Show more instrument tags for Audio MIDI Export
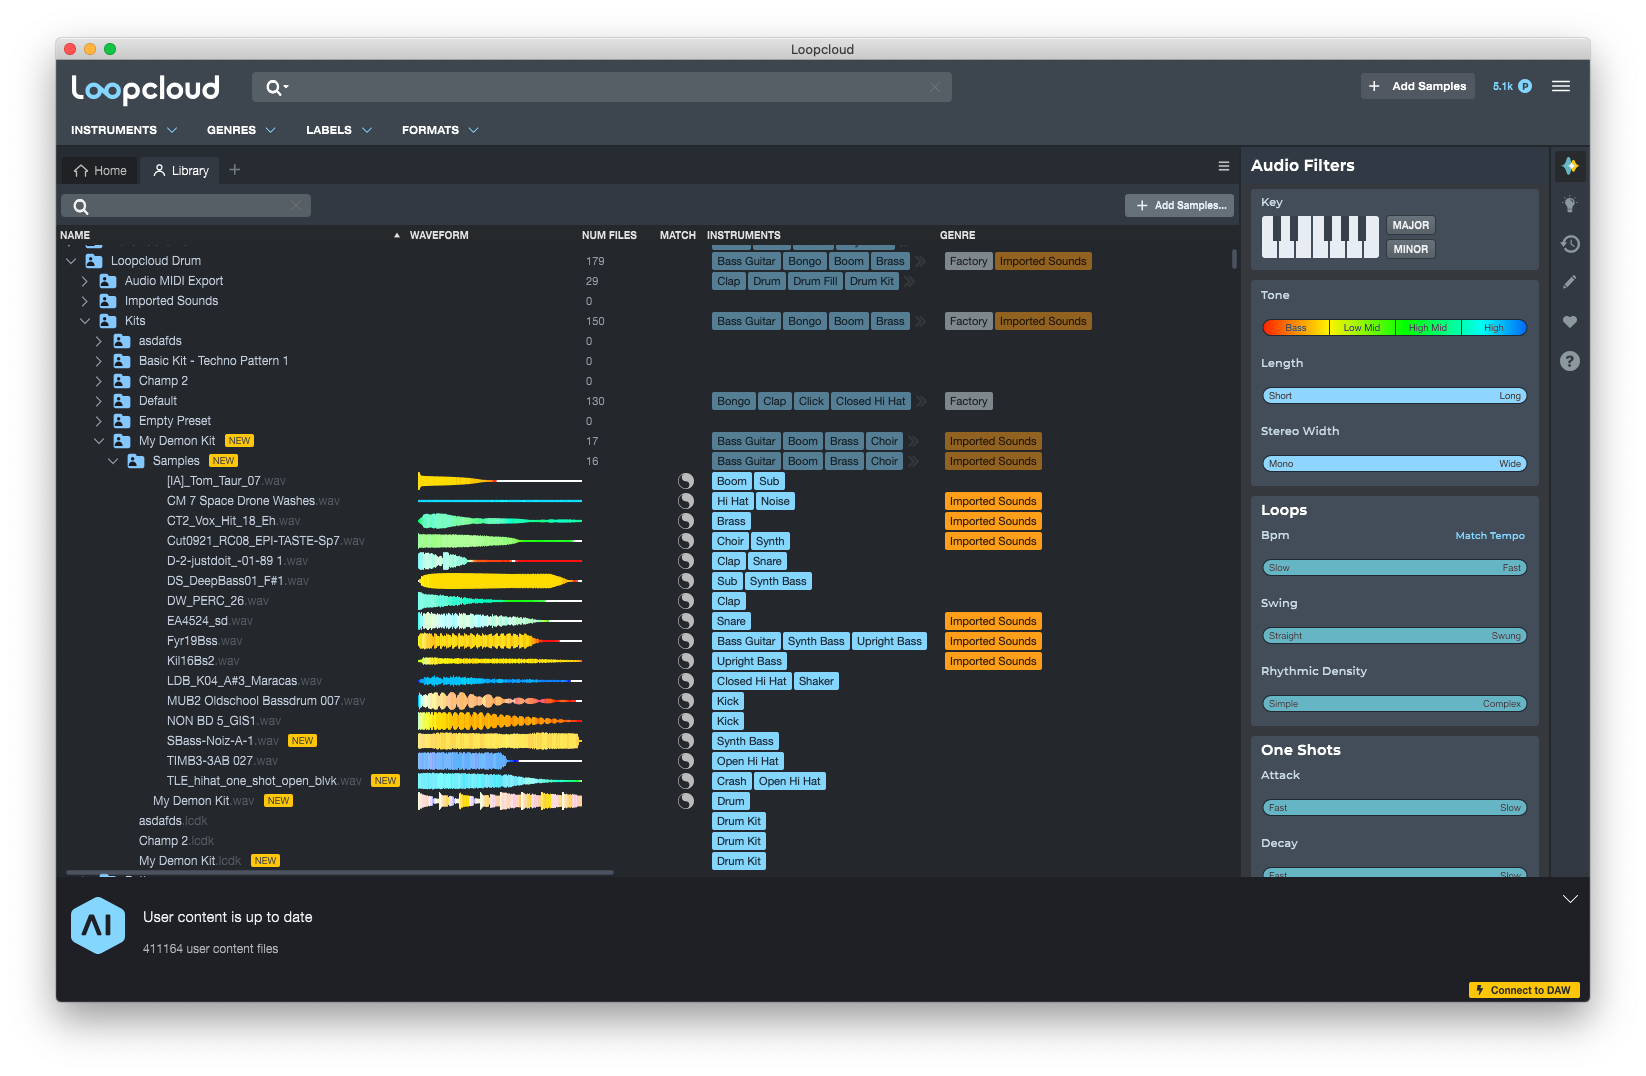This screenshot has width=1646, height=1076. tap(910, 281)
